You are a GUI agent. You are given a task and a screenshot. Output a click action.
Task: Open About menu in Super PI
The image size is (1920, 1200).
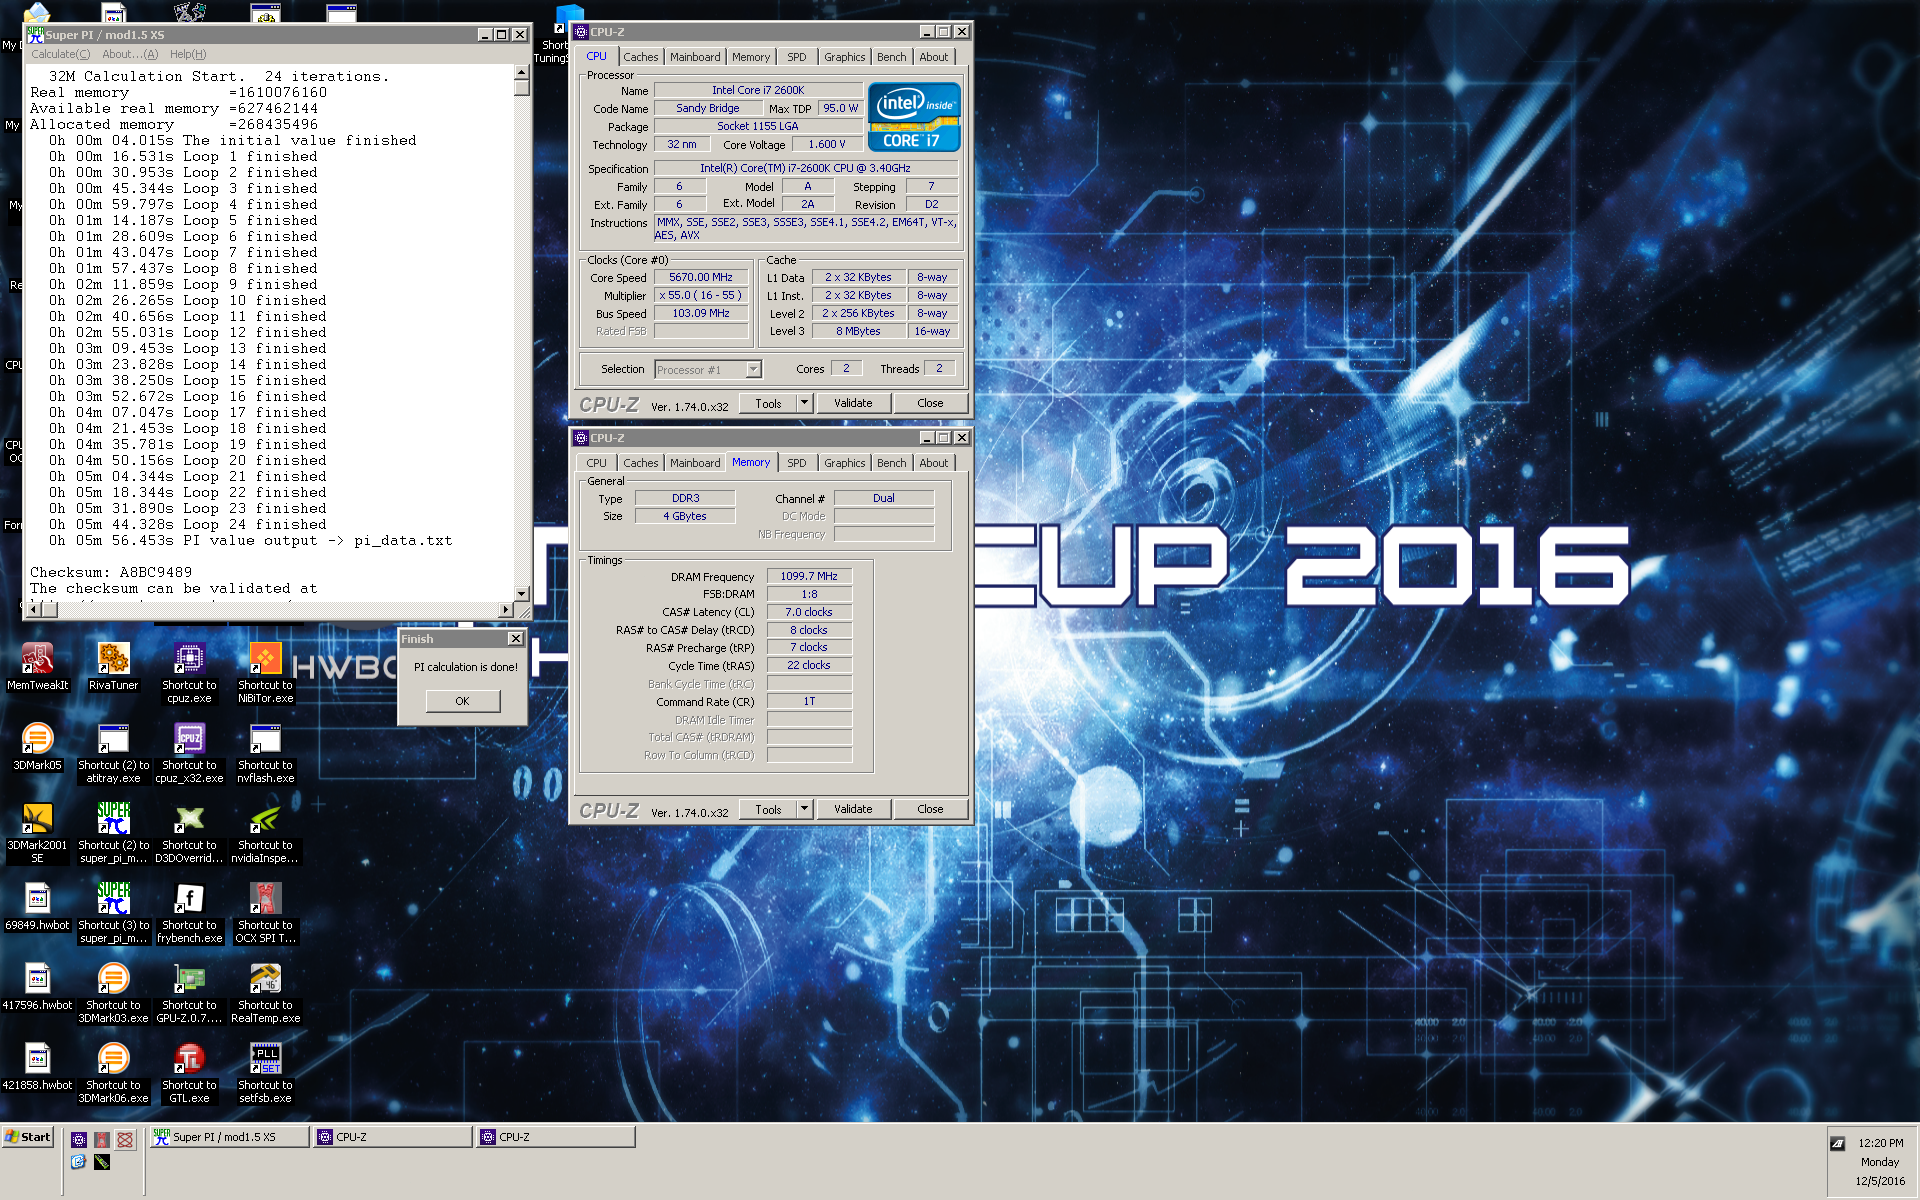click(x=130, y=54)
